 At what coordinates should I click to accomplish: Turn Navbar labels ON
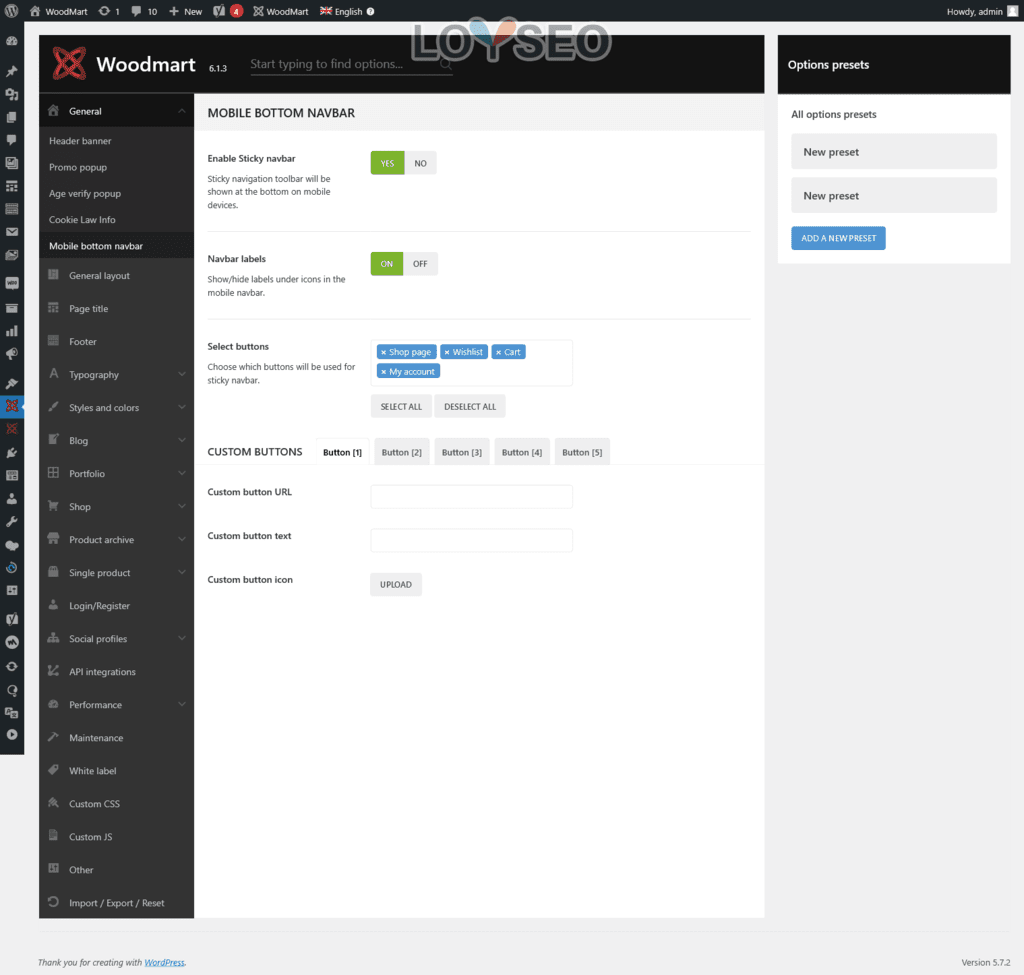point(387,264)
